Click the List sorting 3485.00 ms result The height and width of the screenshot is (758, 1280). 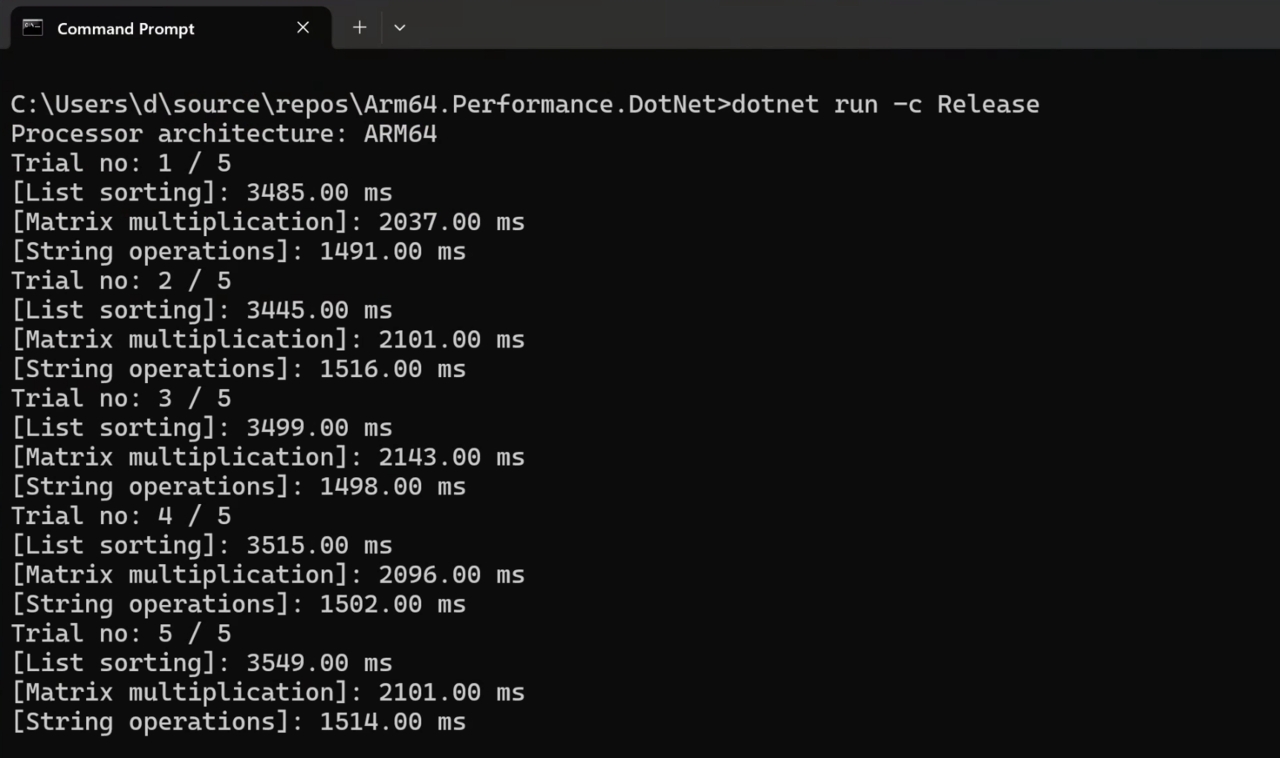202,192
